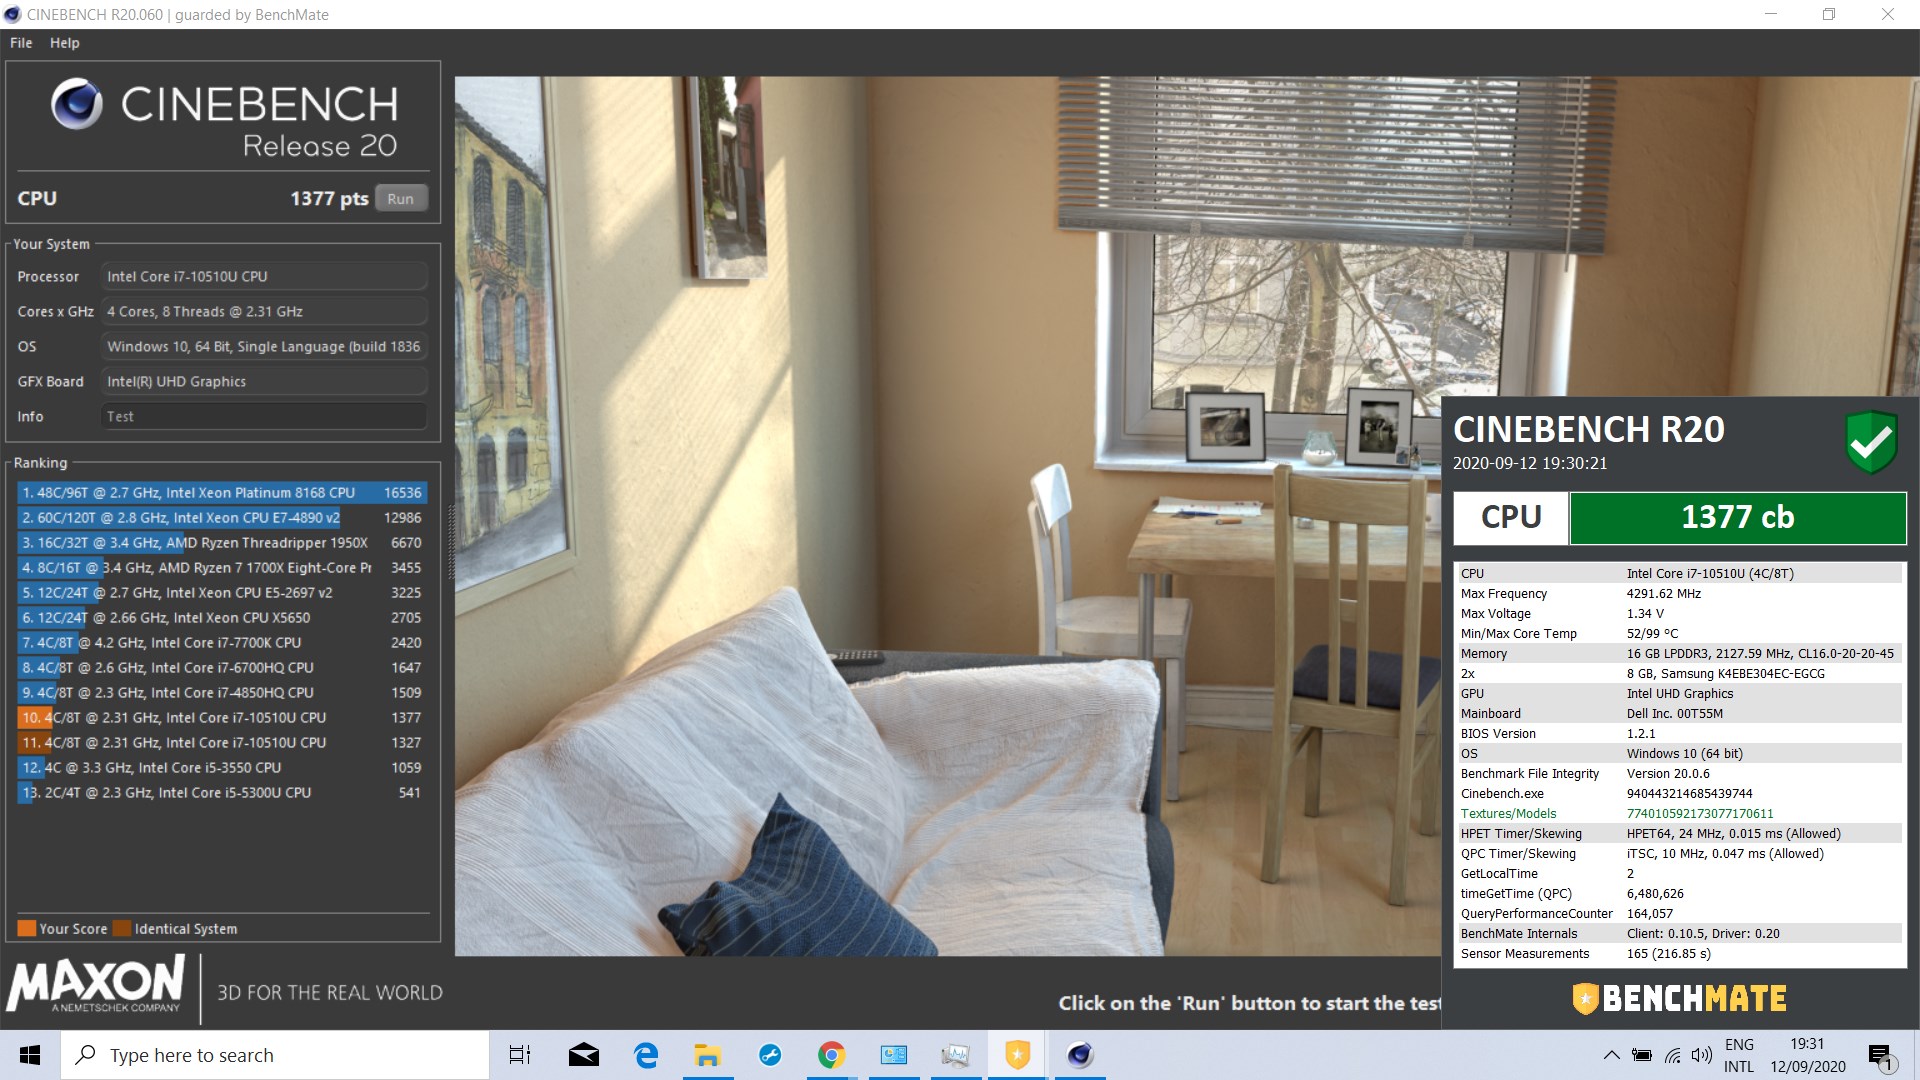Select ranking row Intel Xeon CPU E7-4890 v2
The image size is (1920, 1080).
pos(222,517)
